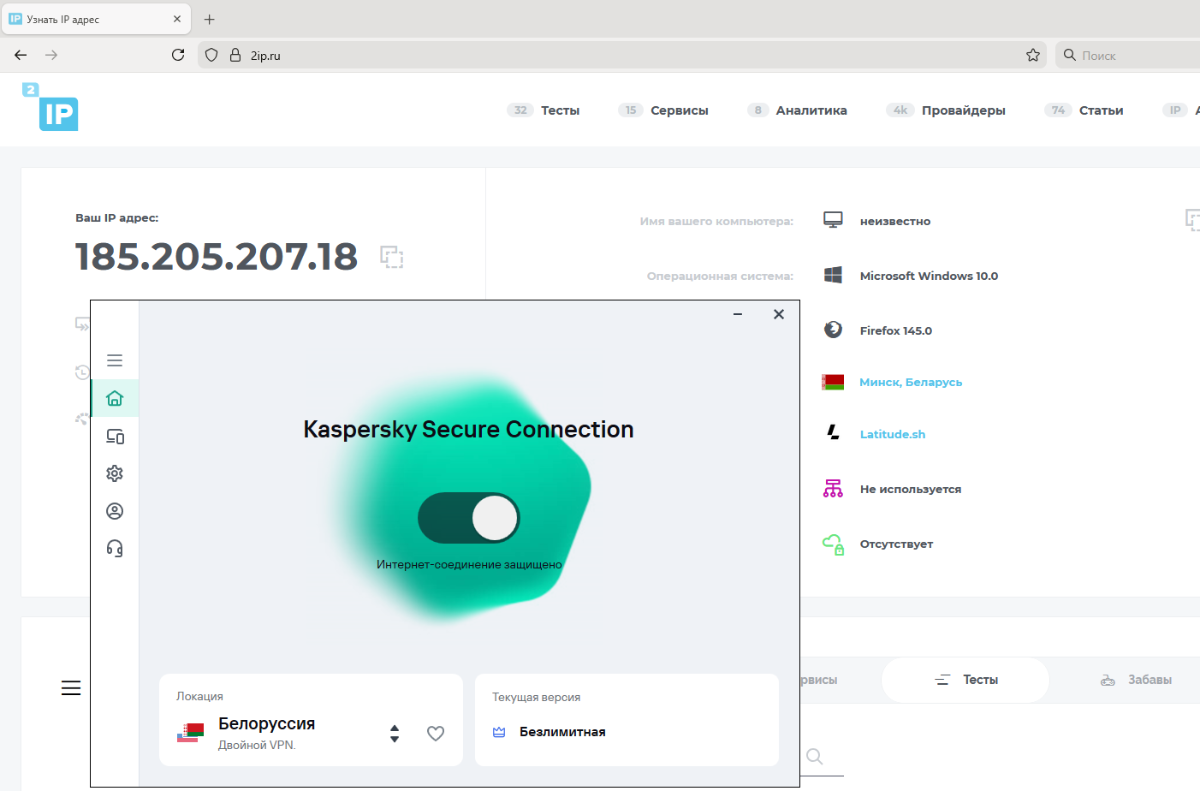Close the Kaspersky Secure Connection window
The height and width of the screenshot is (791, 1200).
point(779,314)
